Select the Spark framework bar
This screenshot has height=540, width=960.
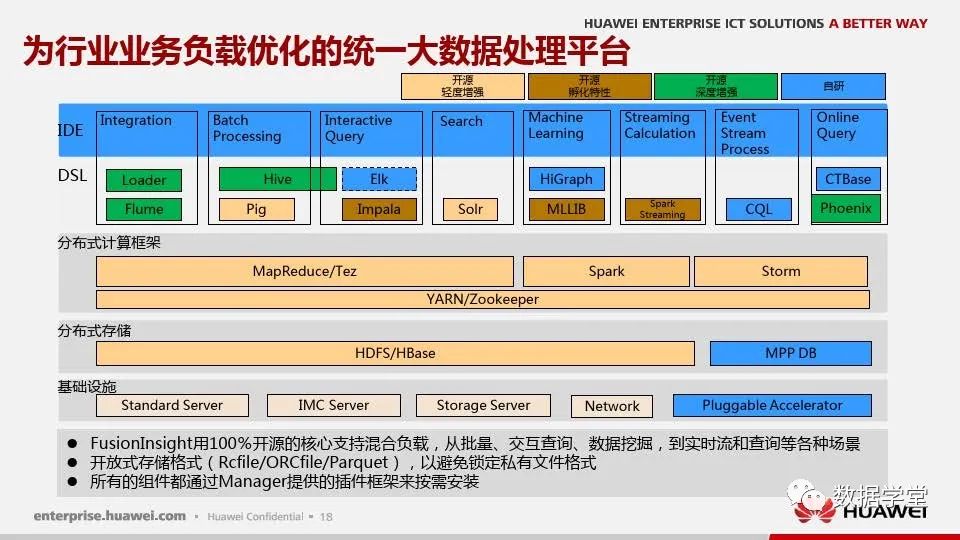[606, 271]
